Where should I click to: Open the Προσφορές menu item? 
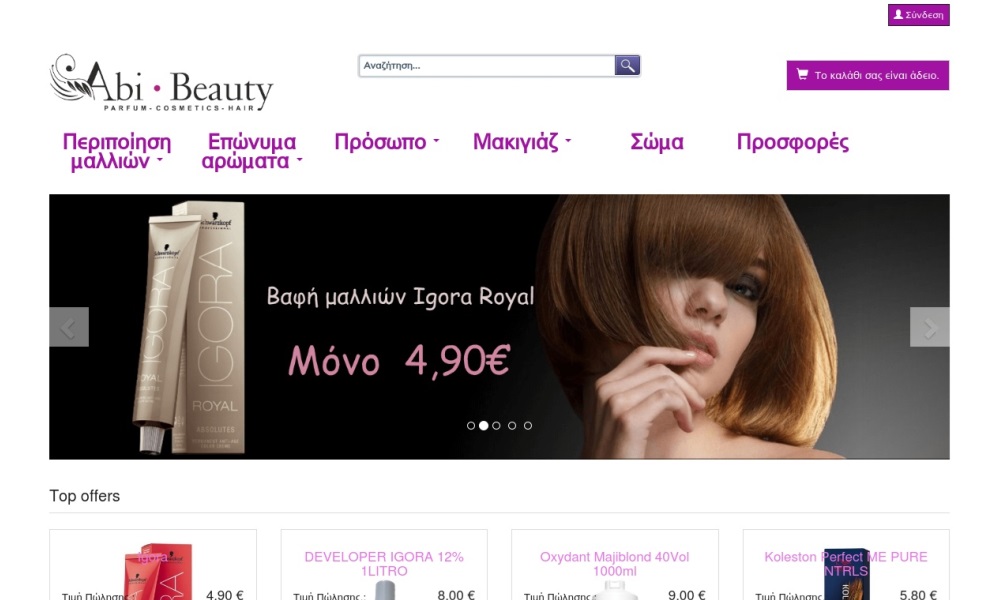point(793,142)
